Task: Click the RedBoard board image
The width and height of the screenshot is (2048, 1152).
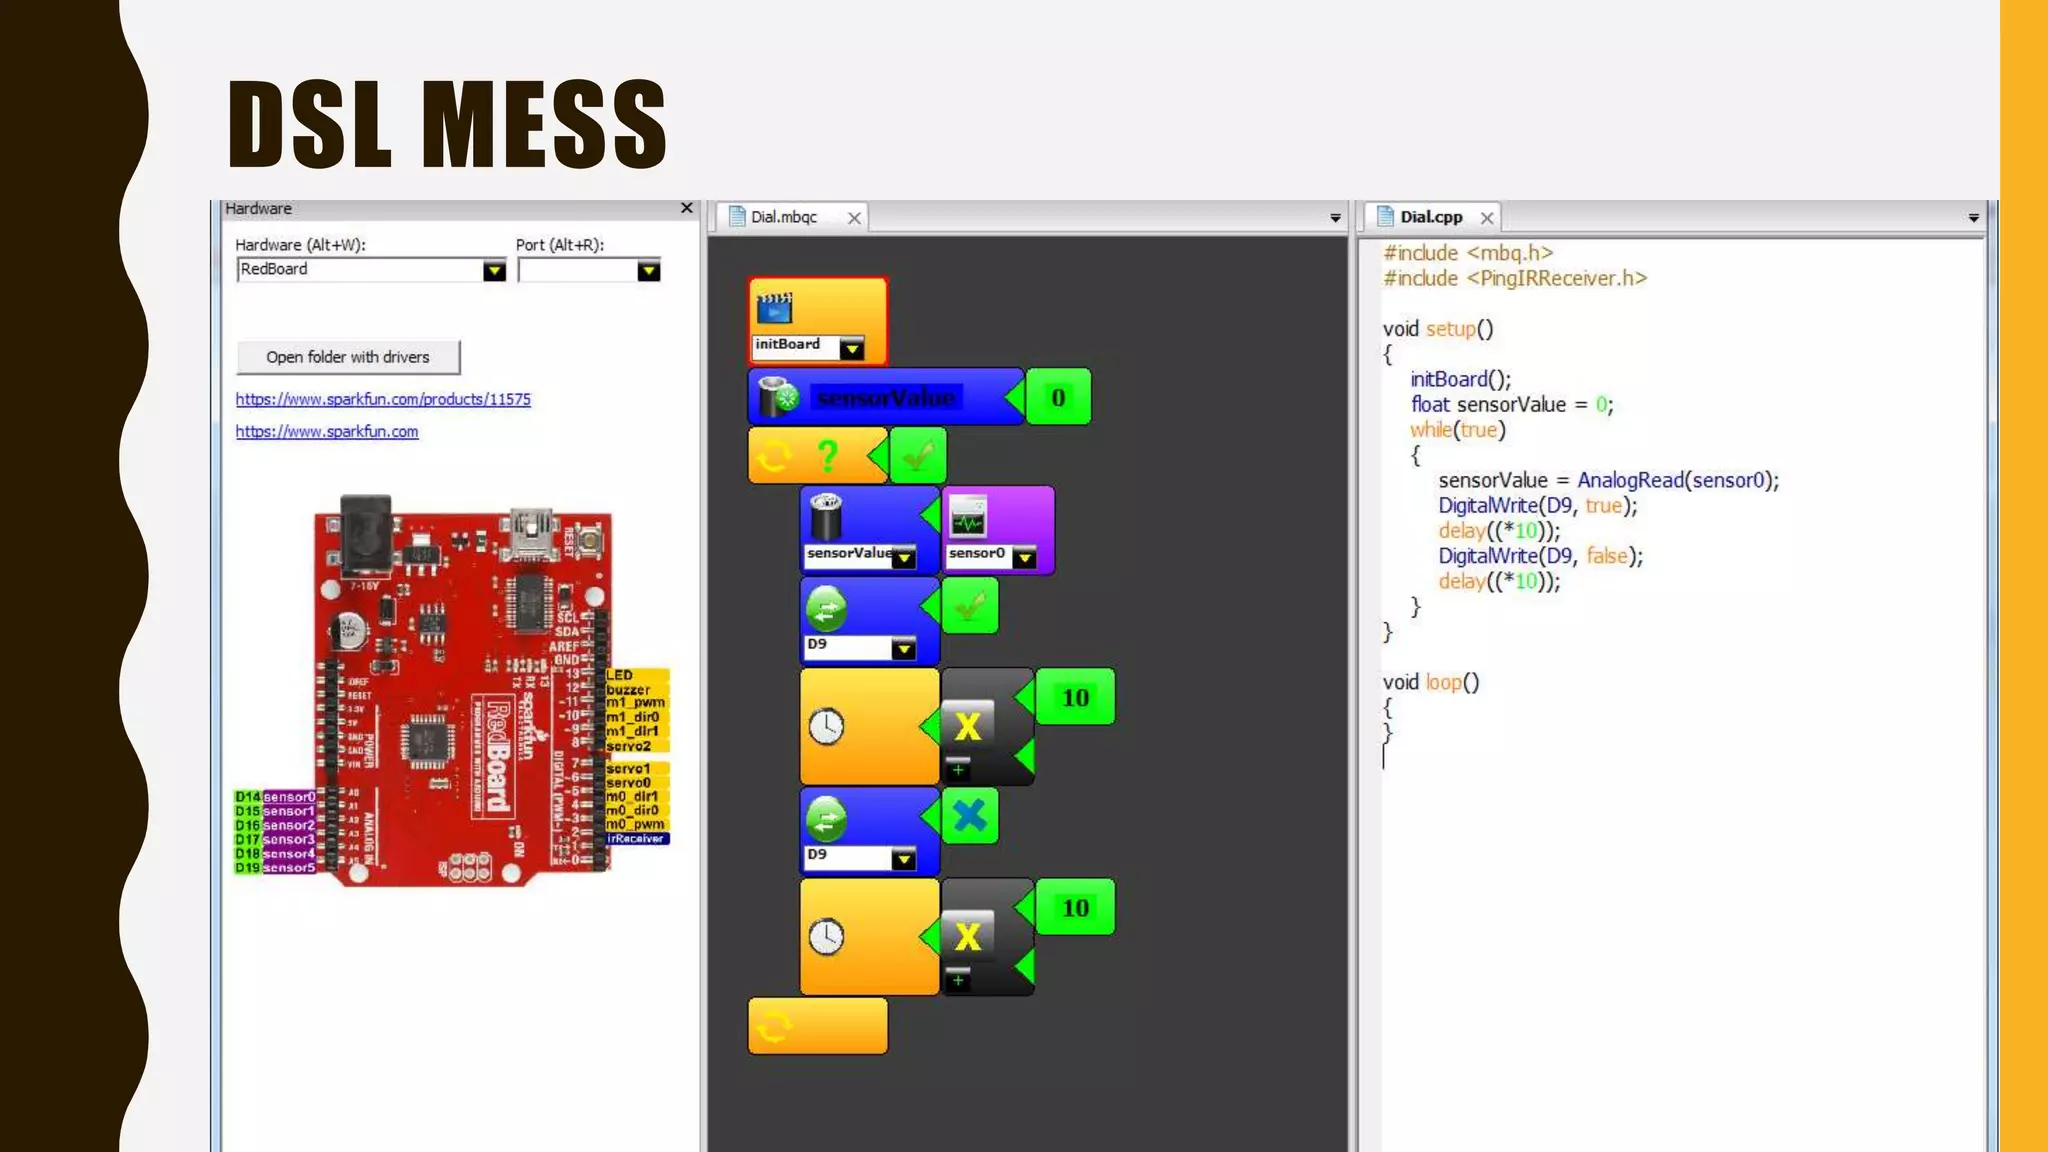Action: 460,690
